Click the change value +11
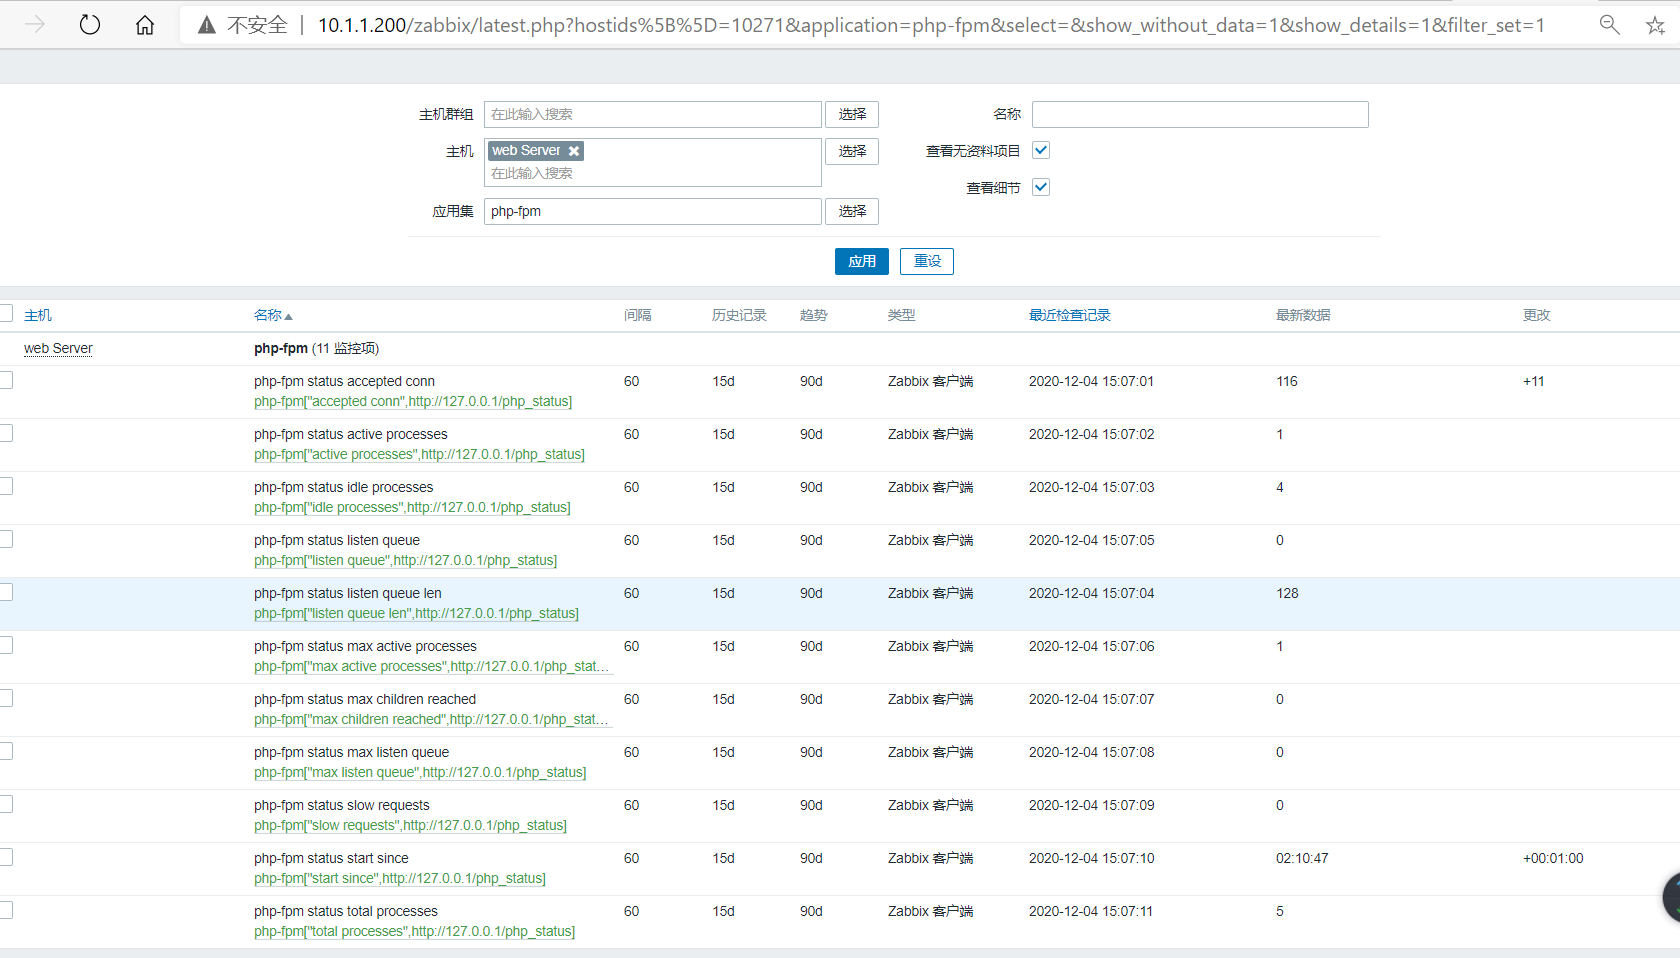The width and height of the screenshot is (1680, 958). (x=1533, y=381)
